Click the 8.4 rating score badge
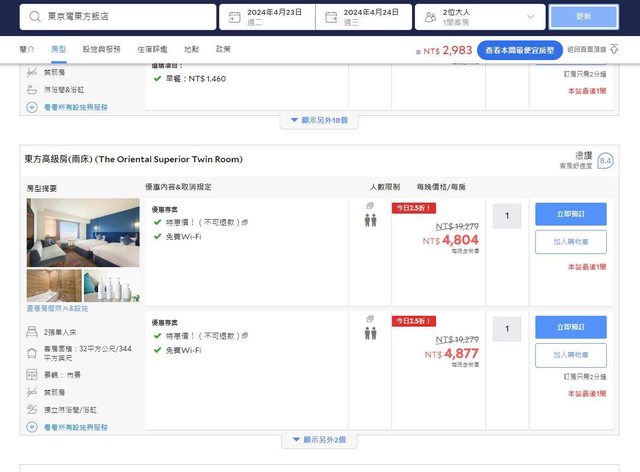This screenshot has height=472, width=640. (605, 161)
